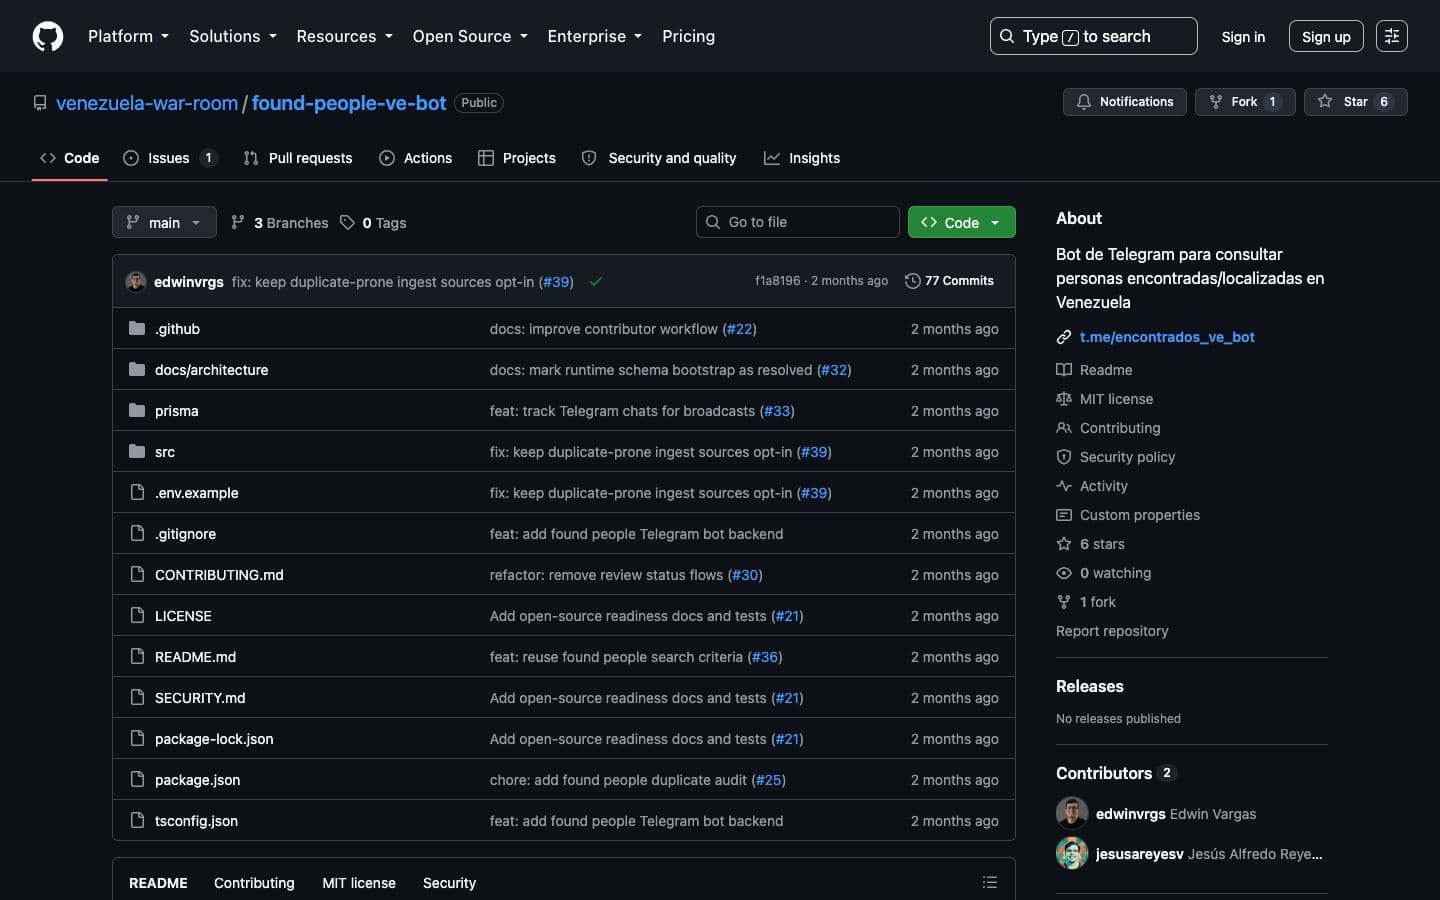Switch to the Pull requests tab

point(298,158)
